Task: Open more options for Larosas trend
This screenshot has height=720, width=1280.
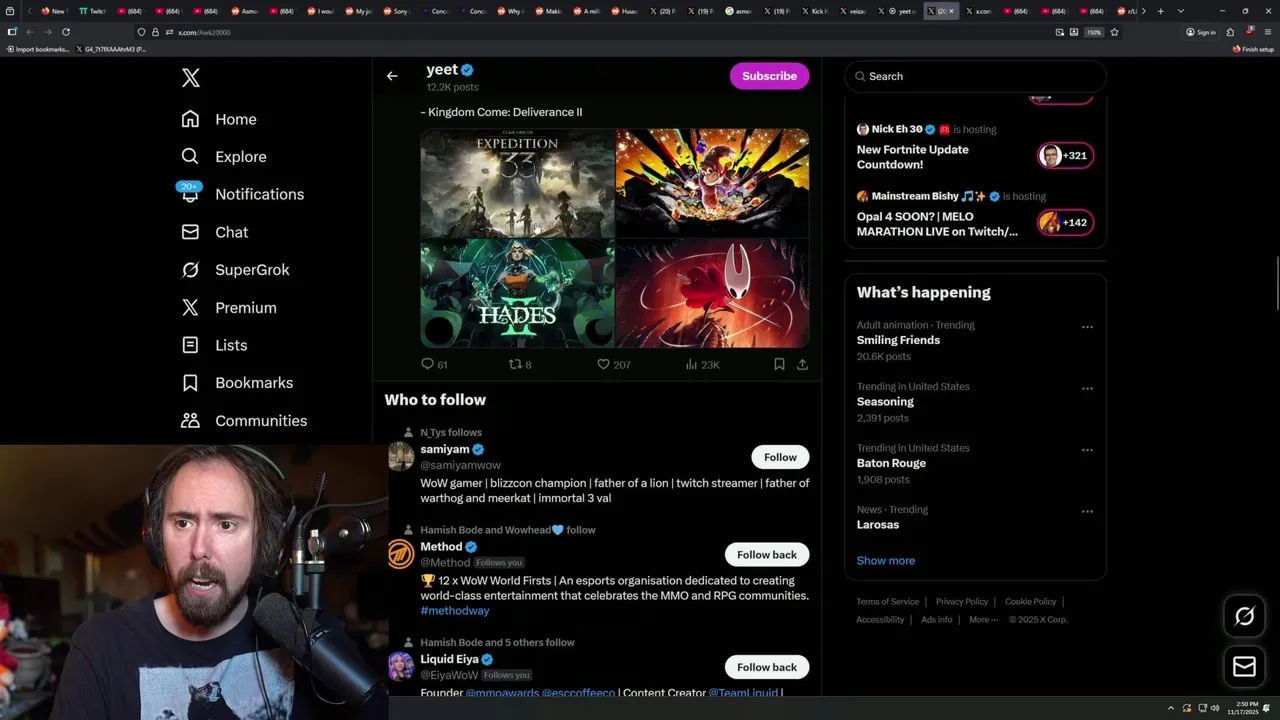Action: click(x=1087, y=512)
